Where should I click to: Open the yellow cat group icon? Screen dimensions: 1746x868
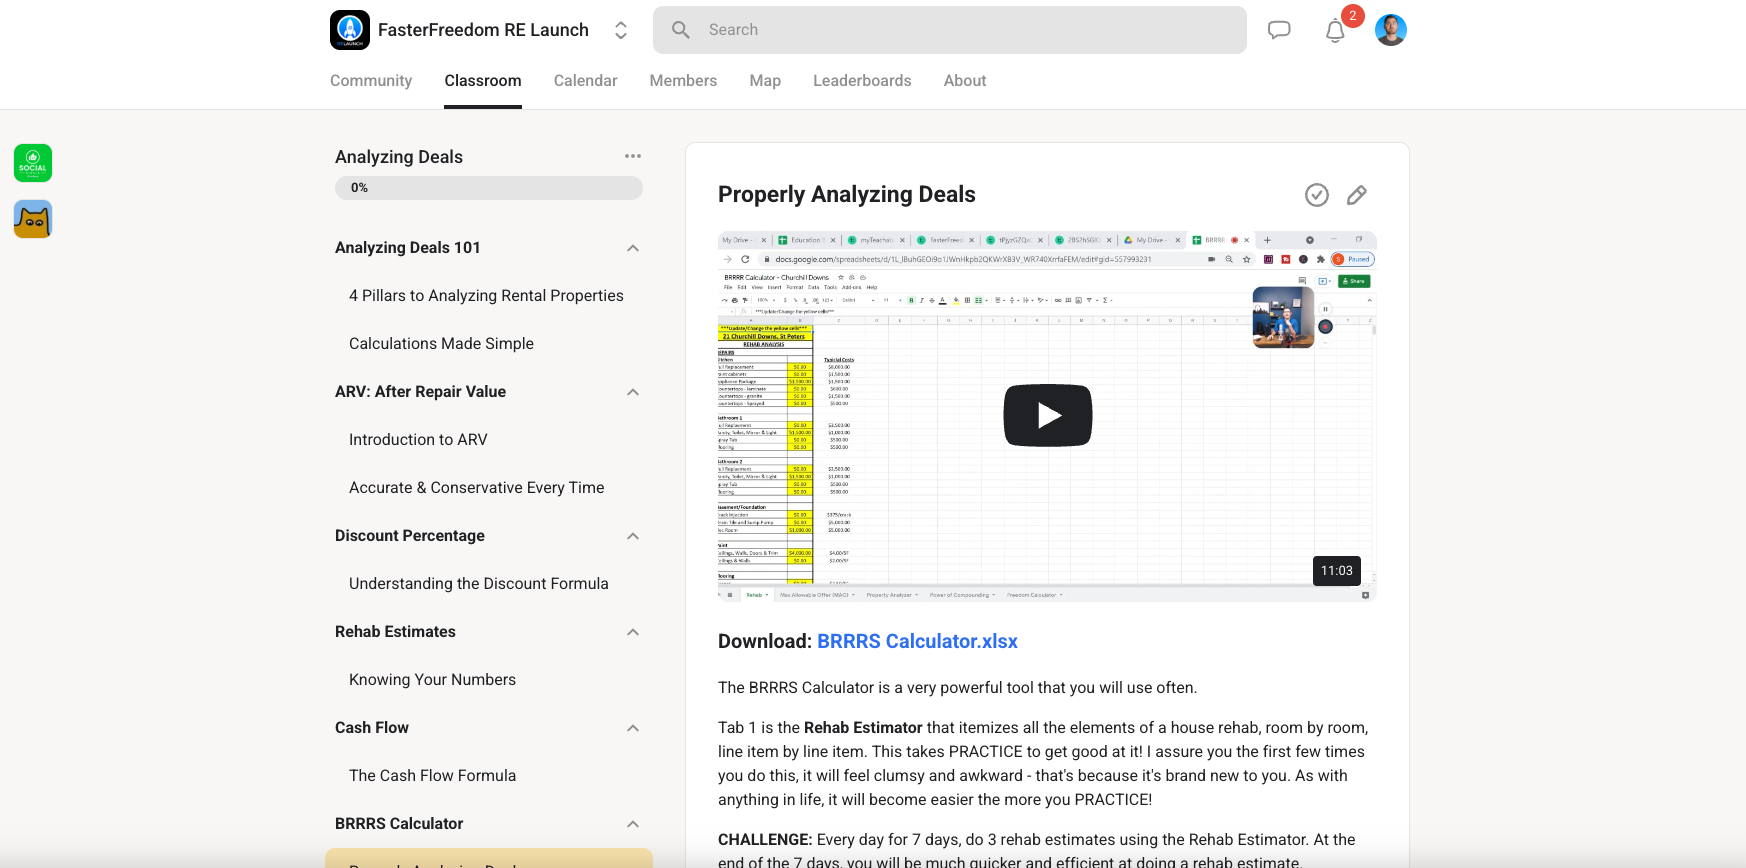33,219
